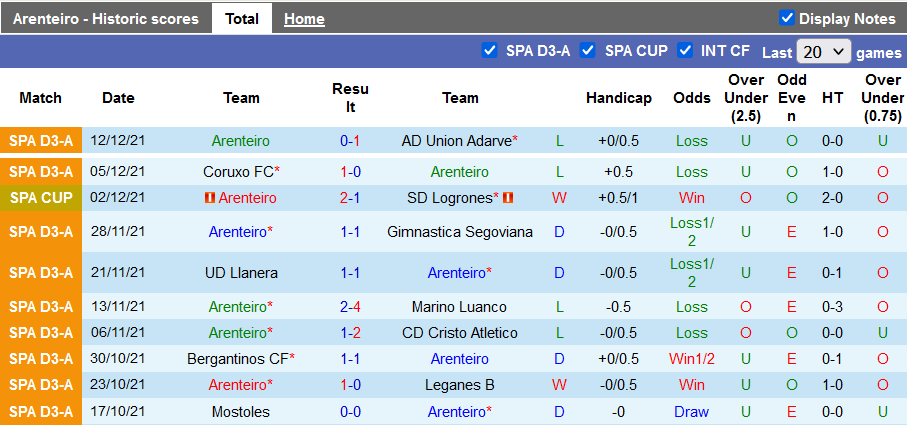Click Mostoles team link

241,411
